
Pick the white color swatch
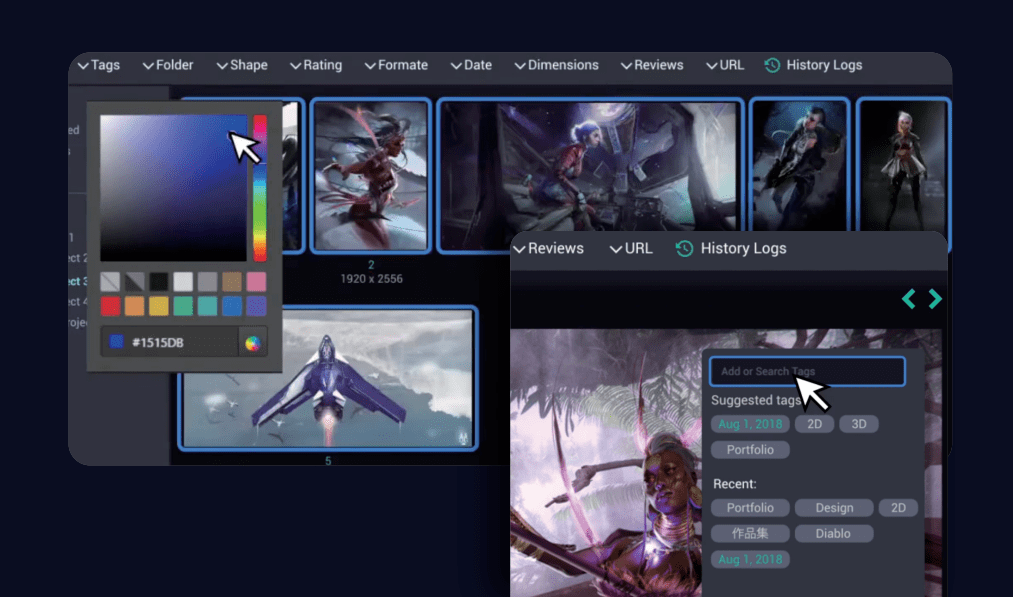pos(183,282)
